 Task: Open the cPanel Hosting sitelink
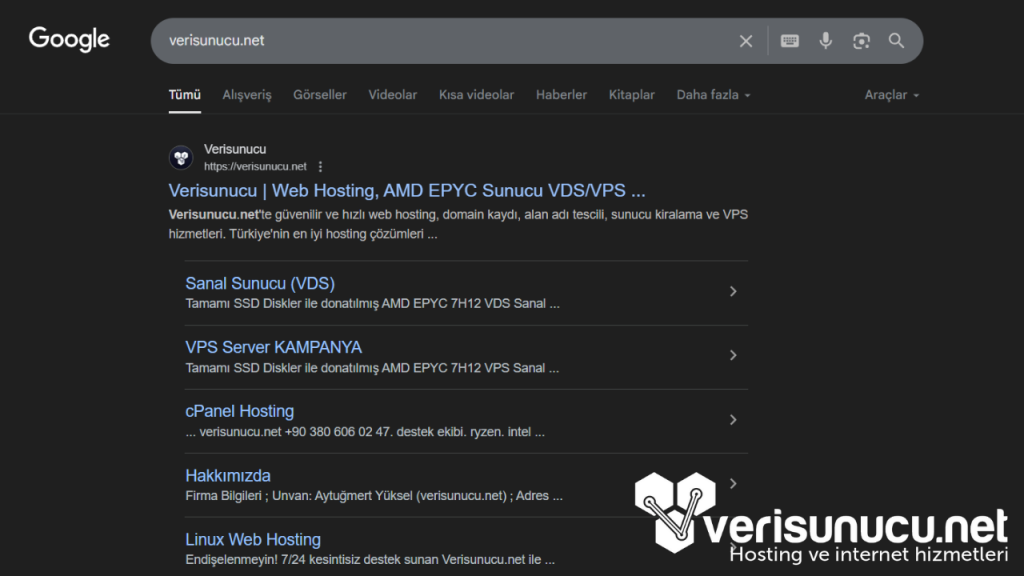pos(239,411)
